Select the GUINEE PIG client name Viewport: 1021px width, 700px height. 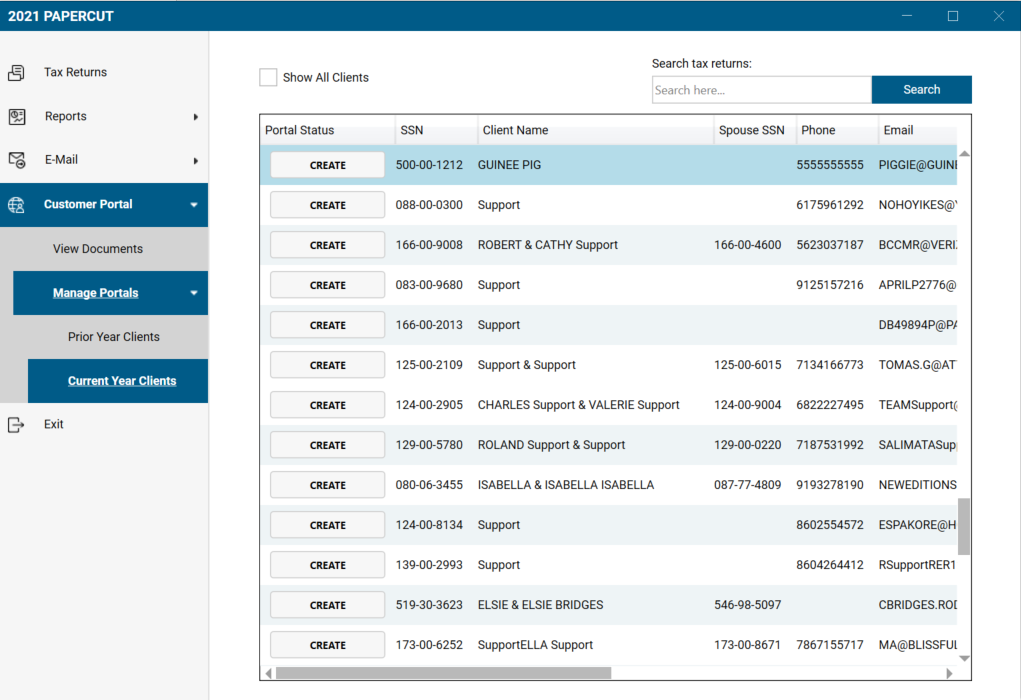coord(509,165)
